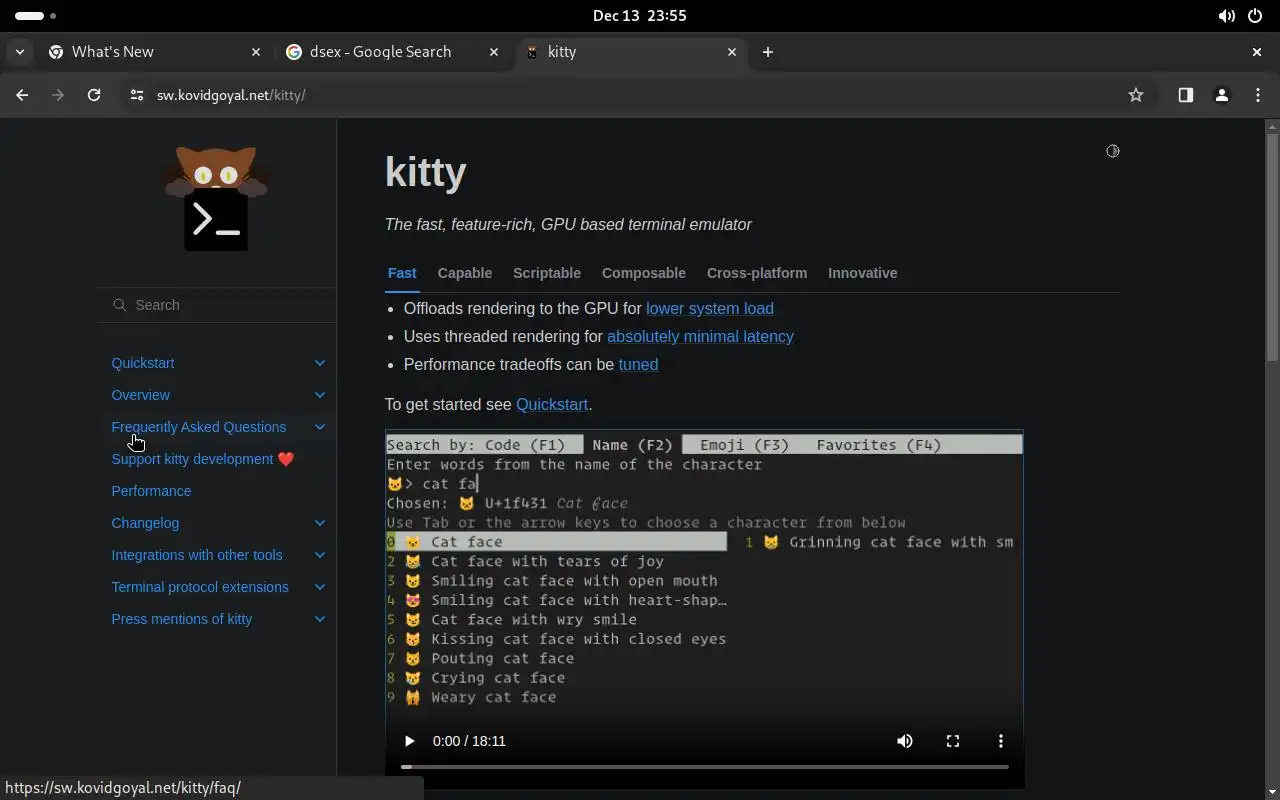Reload the kitty page

pyautogui.click(x=94, y=95)
